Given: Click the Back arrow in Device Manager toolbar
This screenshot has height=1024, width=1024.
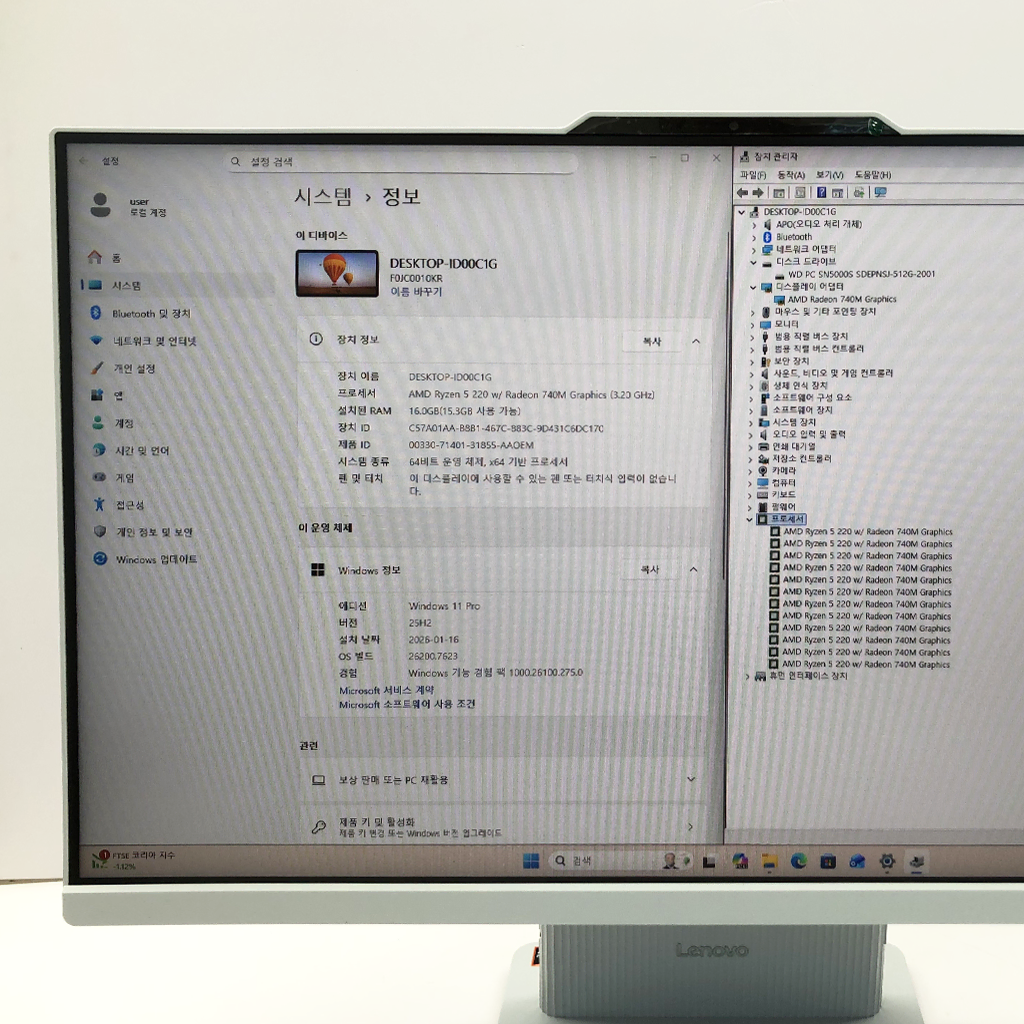Looking at the screenshot, I should [x=743, y=193].
